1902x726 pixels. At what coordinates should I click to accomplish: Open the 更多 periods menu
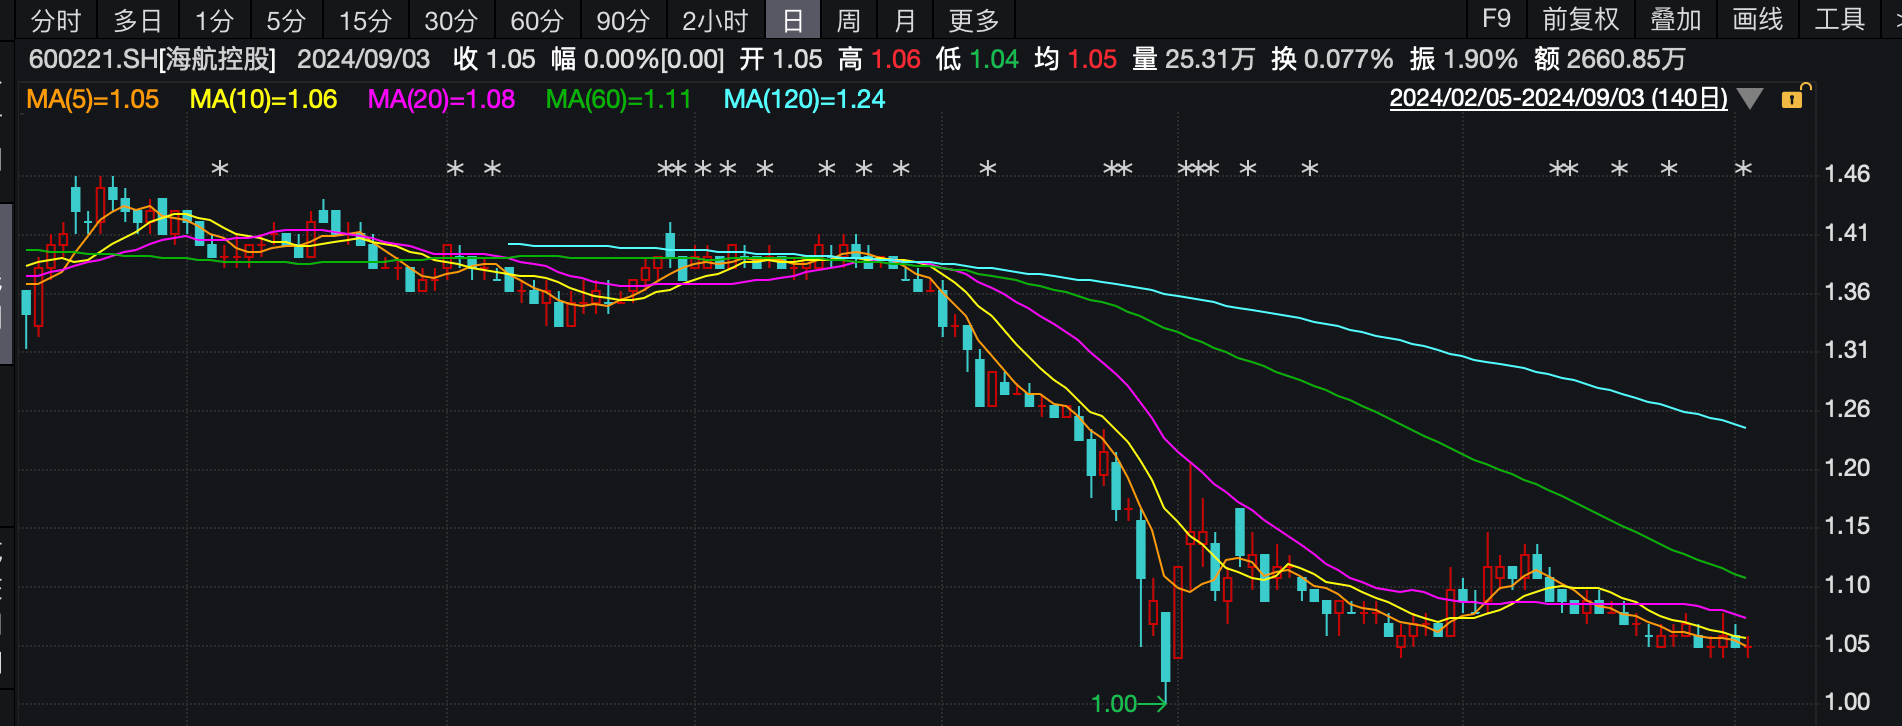[974, 20]
